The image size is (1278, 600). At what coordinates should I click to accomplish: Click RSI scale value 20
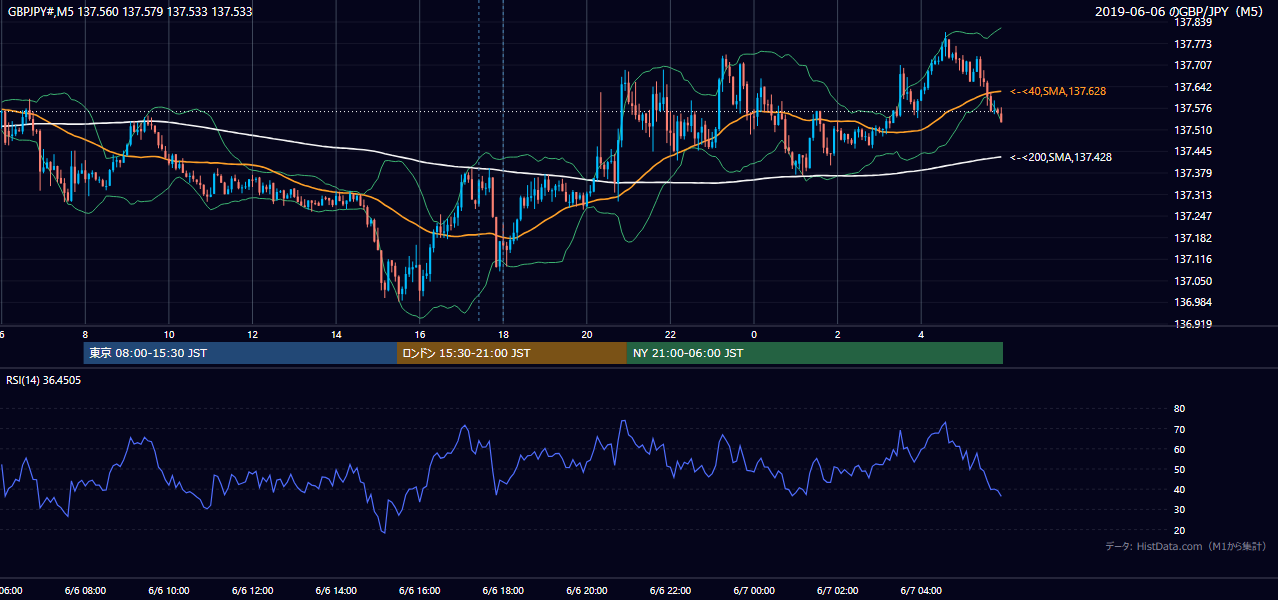[x=1179, y=530]
